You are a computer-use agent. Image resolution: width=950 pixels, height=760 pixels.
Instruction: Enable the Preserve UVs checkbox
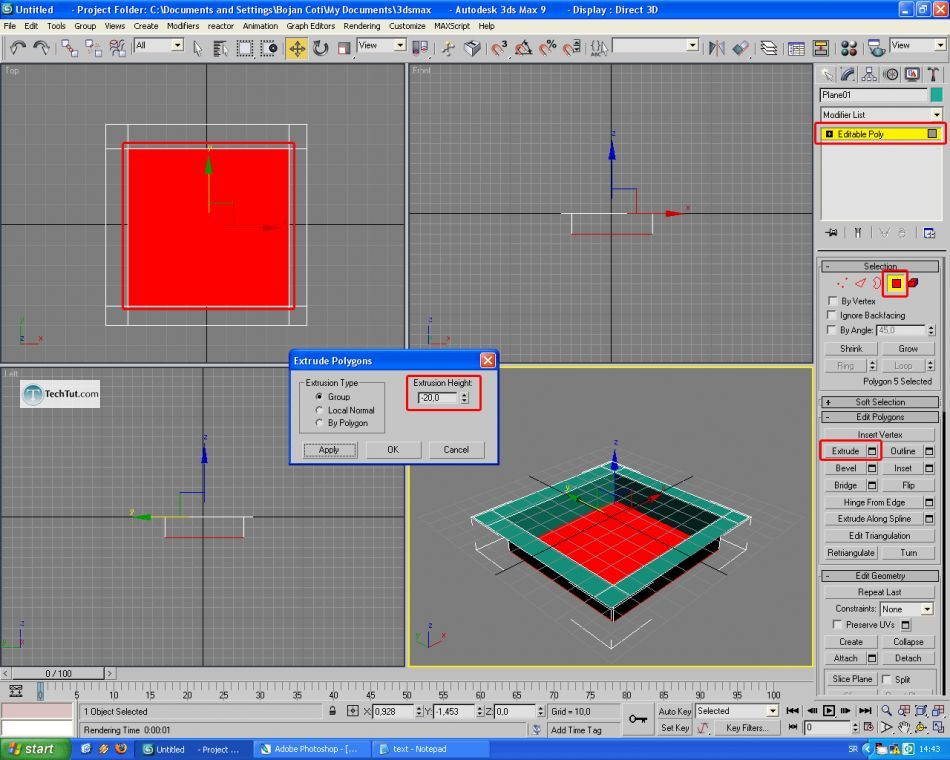click(837, 624)
